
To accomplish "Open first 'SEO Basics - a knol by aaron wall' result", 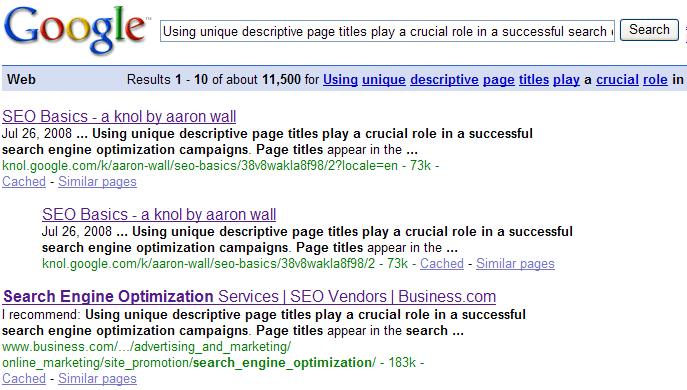I will [x=119, y=116].
